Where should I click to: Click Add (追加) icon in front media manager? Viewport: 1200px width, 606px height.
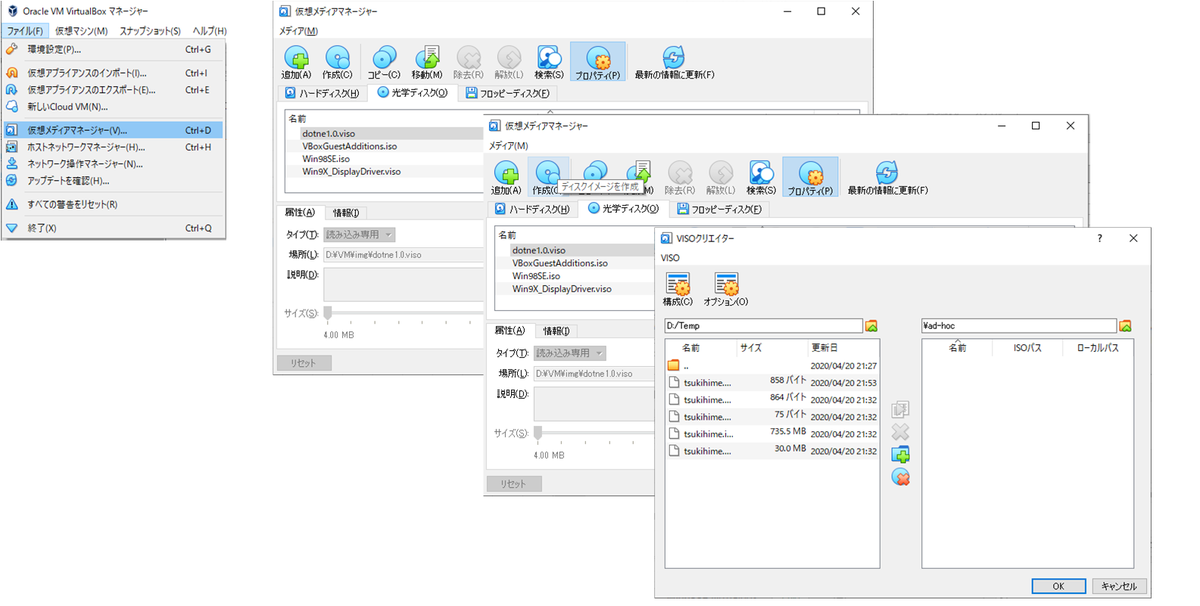(507, 175)
